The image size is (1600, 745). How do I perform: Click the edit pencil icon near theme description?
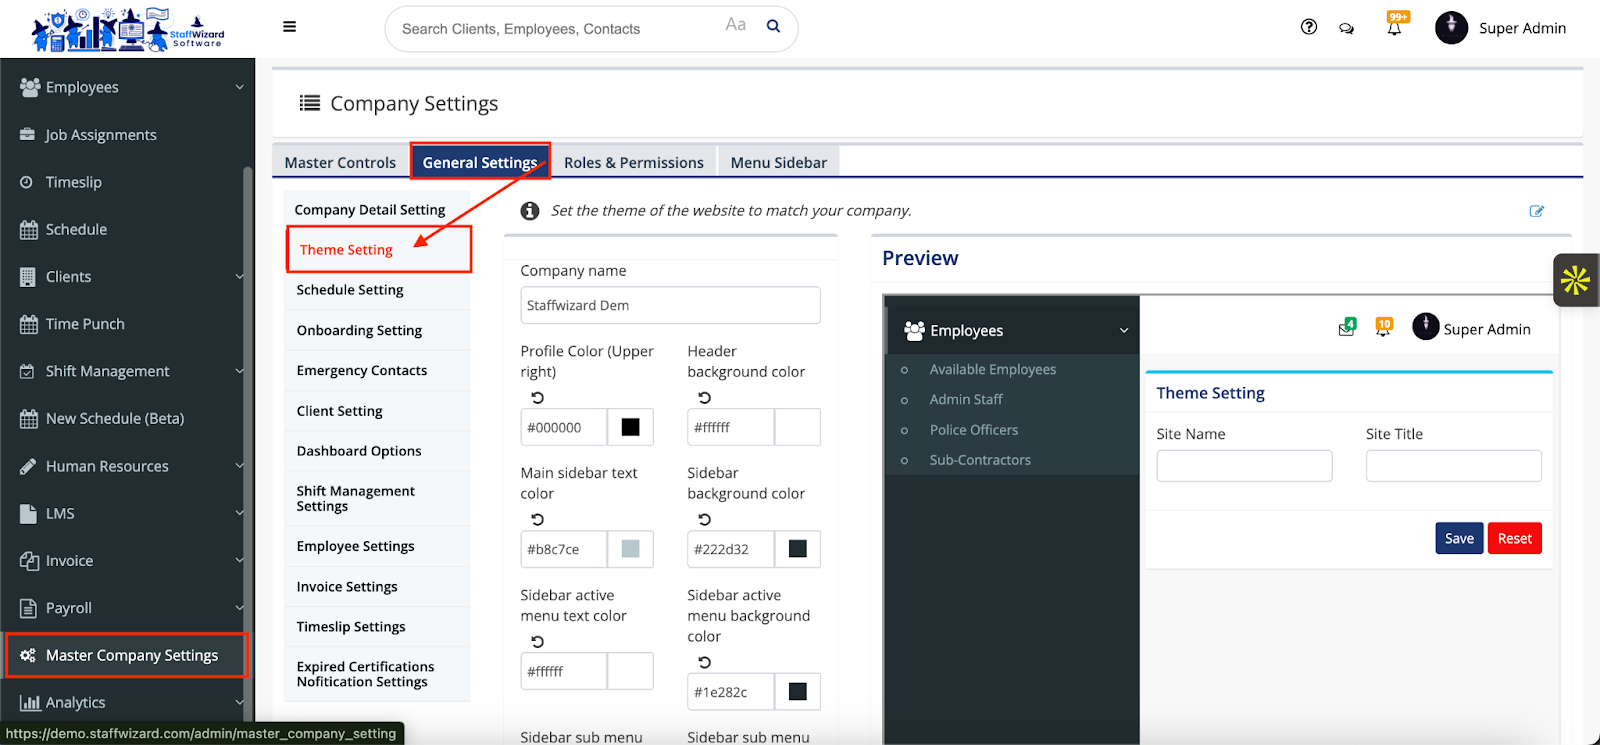point(1536,211)
